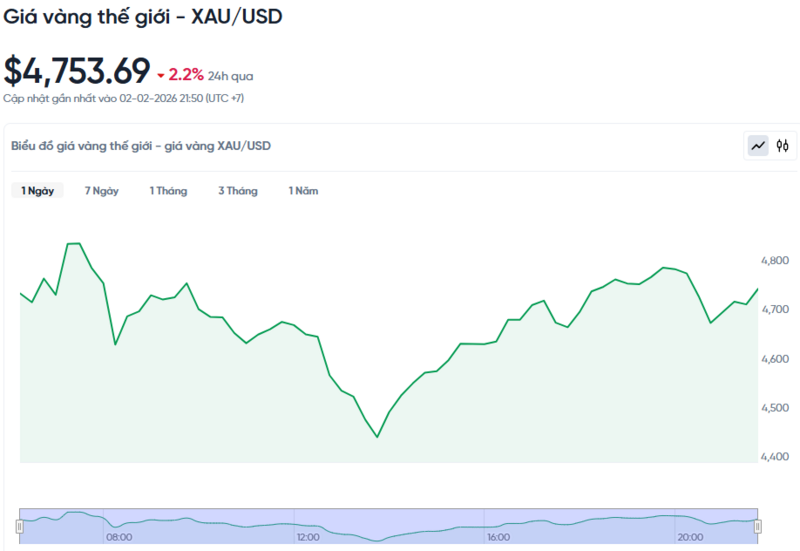Image resolution: width=800 pixels, height=551 pixels.
Task: Show the 3 Tháng chart range
Action: coord(237,191)
